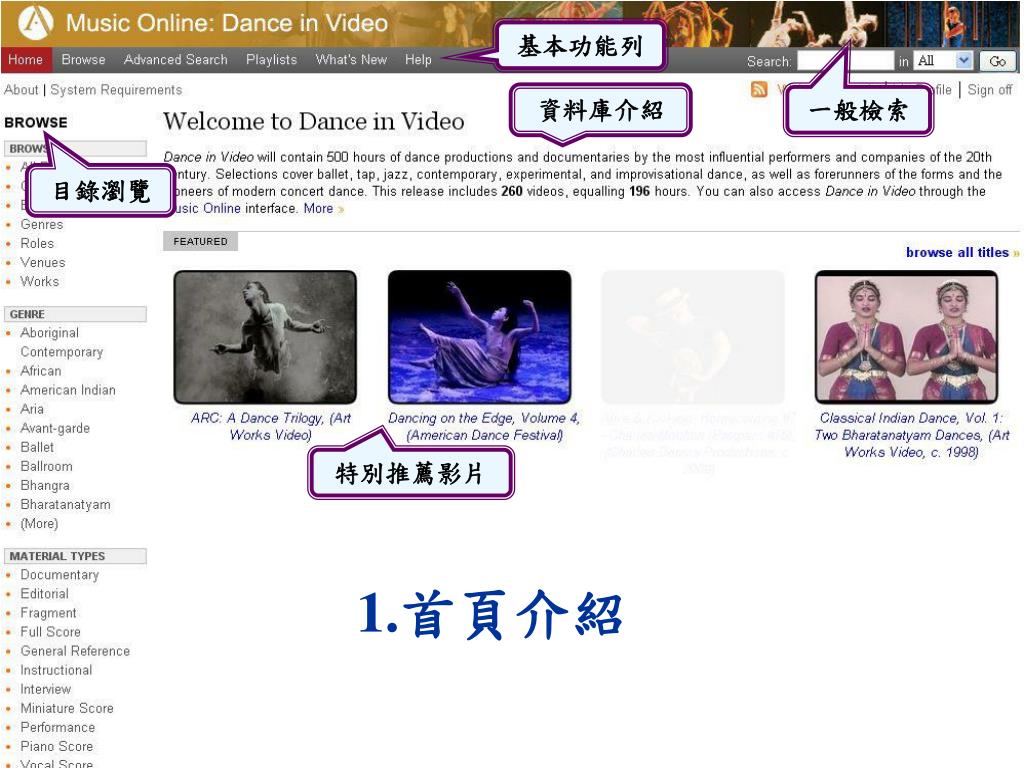Click the Alexander Street logo icon
Screen dimensions: 1024x768
(35, 22)
